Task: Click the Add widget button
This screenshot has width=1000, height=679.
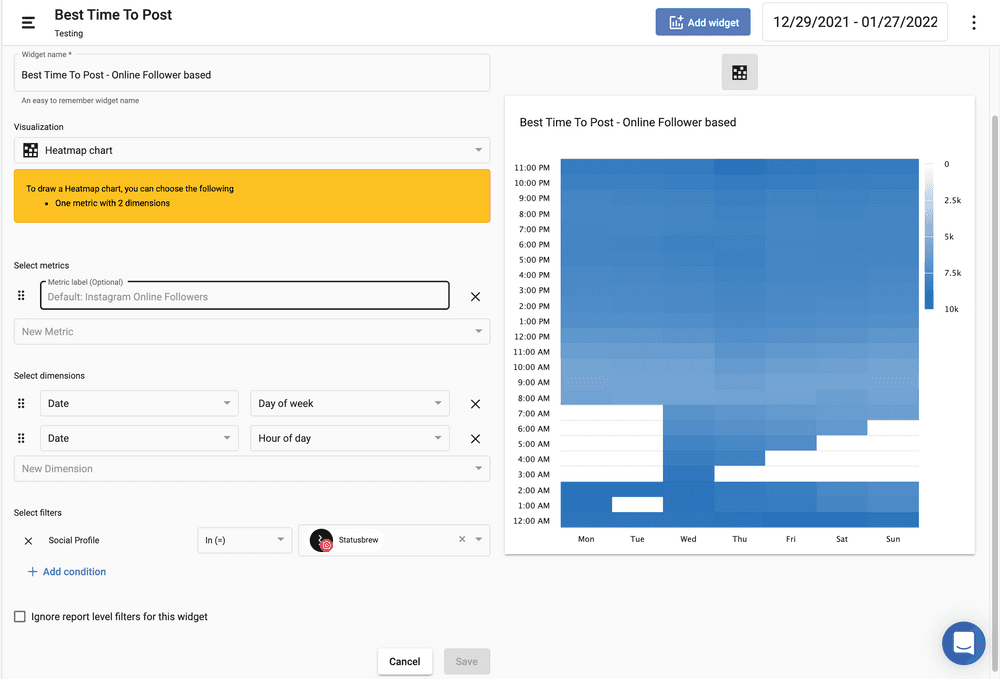Action: [x=702, y=22]
